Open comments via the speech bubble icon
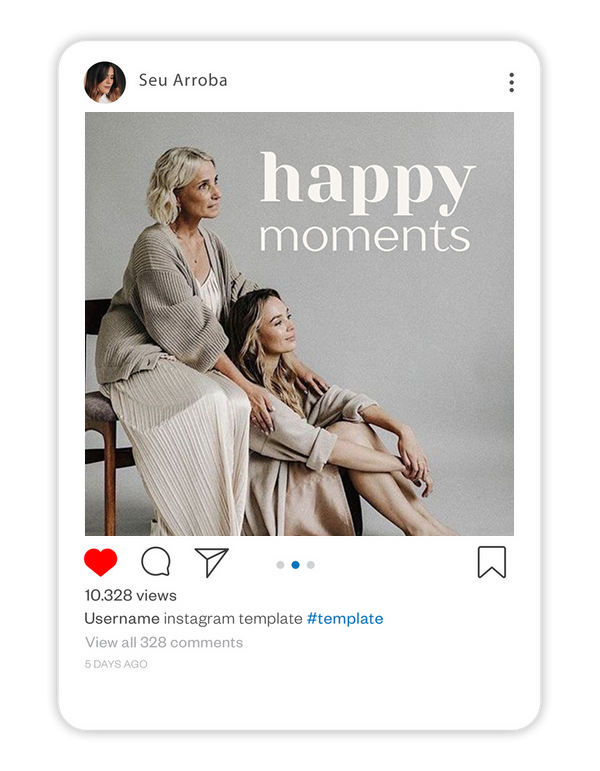600x771 pixels. tap(155, 562)
